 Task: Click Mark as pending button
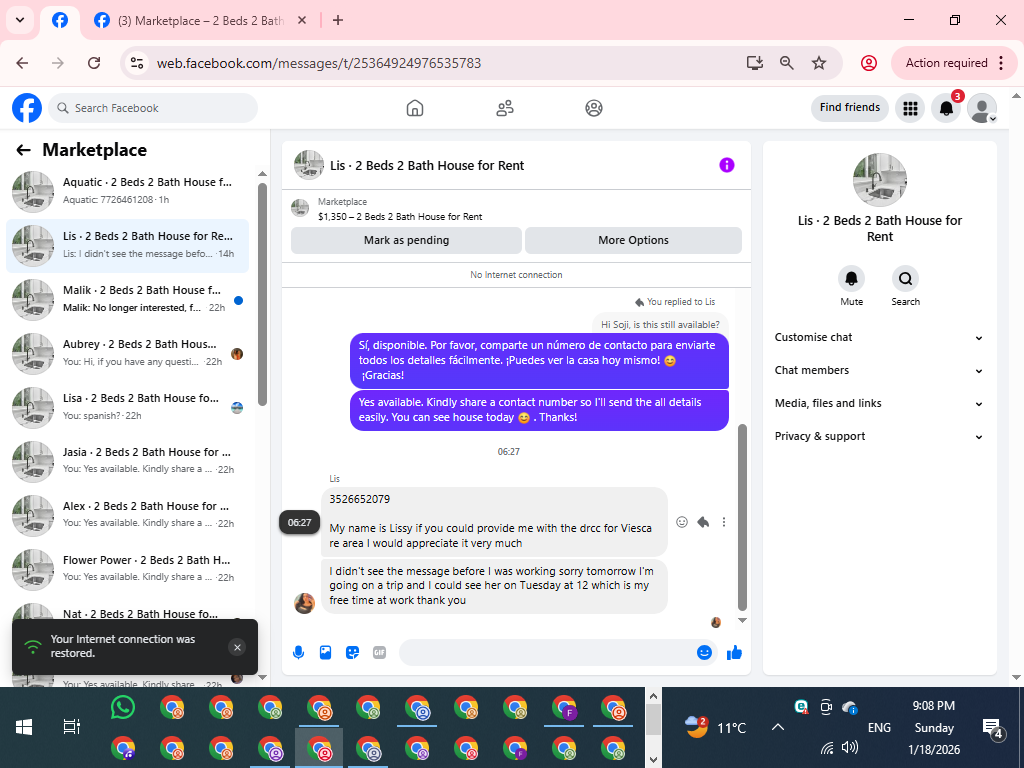[406, 240]
